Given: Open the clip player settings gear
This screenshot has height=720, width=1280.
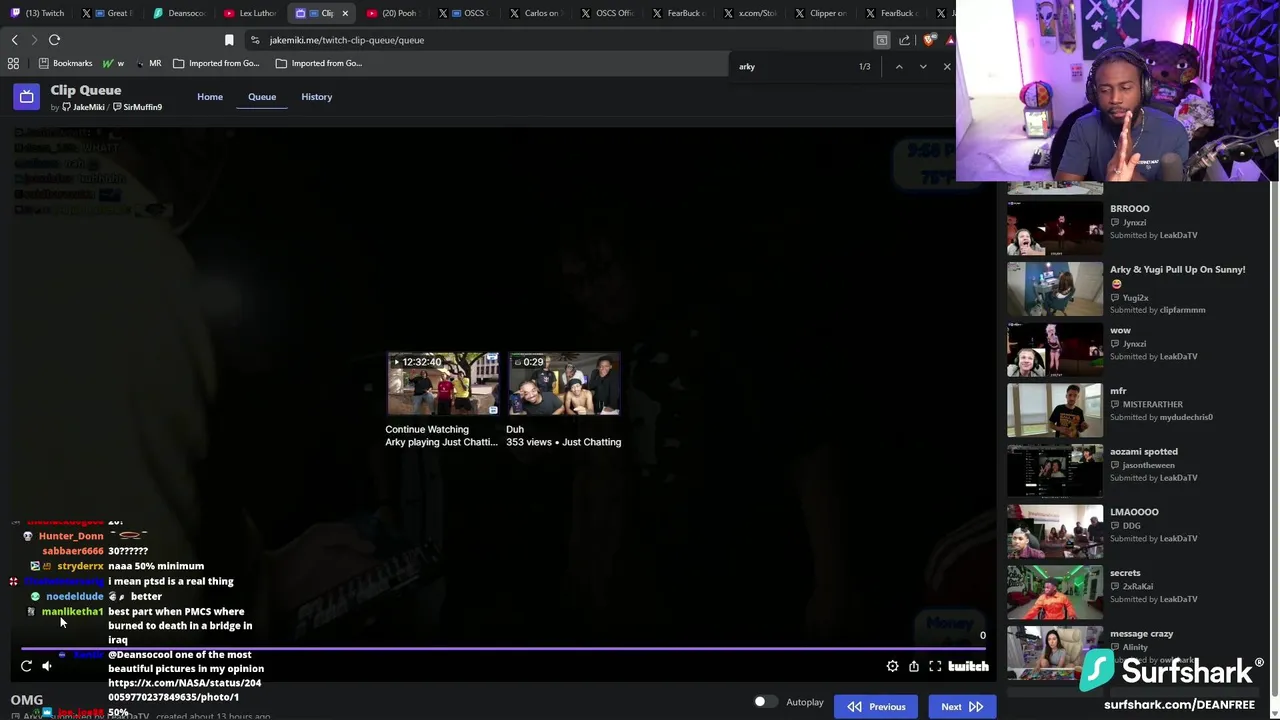Looking at the screenshot, I should tap(892, 666).
